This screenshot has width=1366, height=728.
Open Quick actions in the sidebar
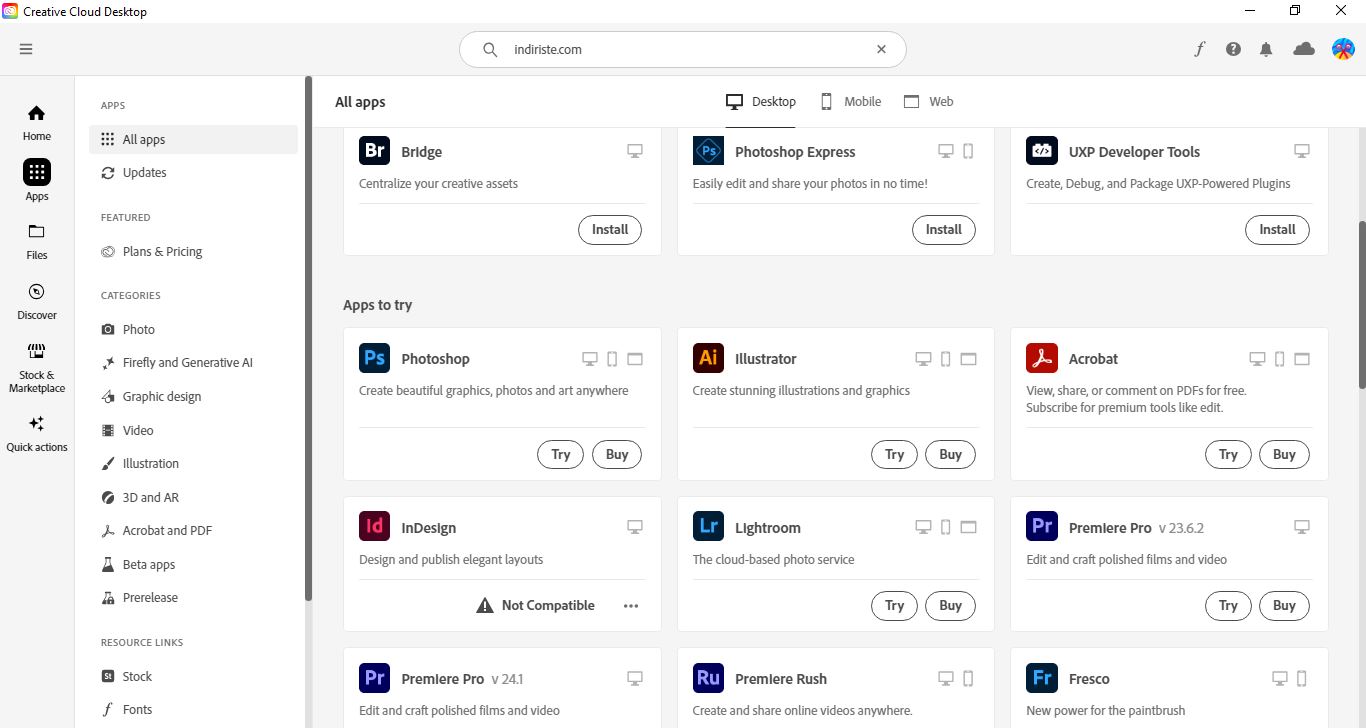pyautogui.click(x=37, y=434)
